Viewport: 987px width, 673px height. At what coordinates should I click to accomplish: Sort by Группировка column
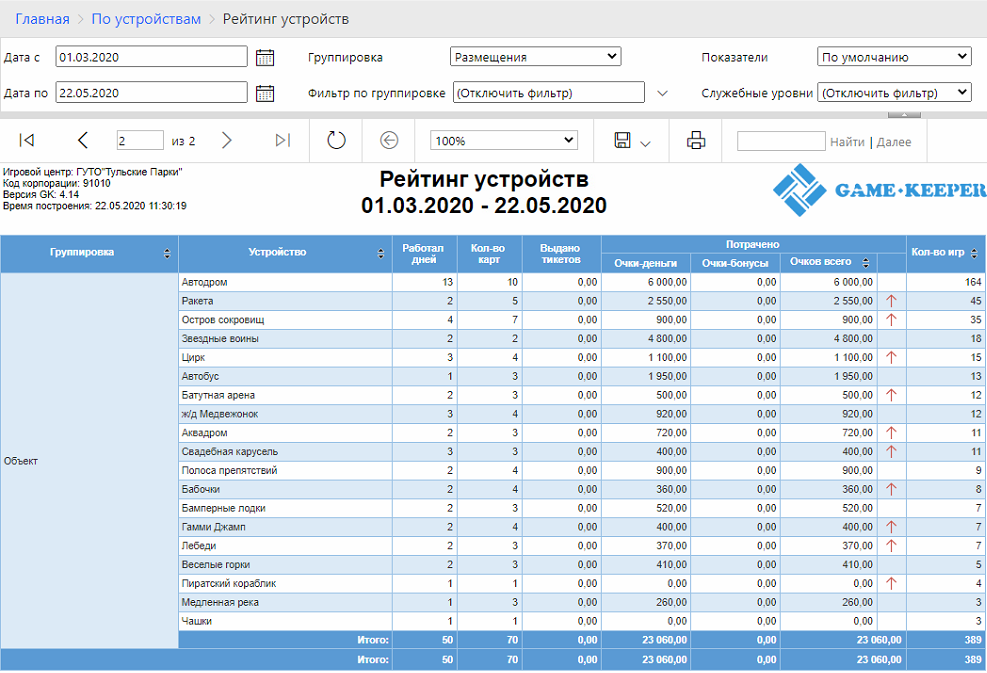(167, 253)
